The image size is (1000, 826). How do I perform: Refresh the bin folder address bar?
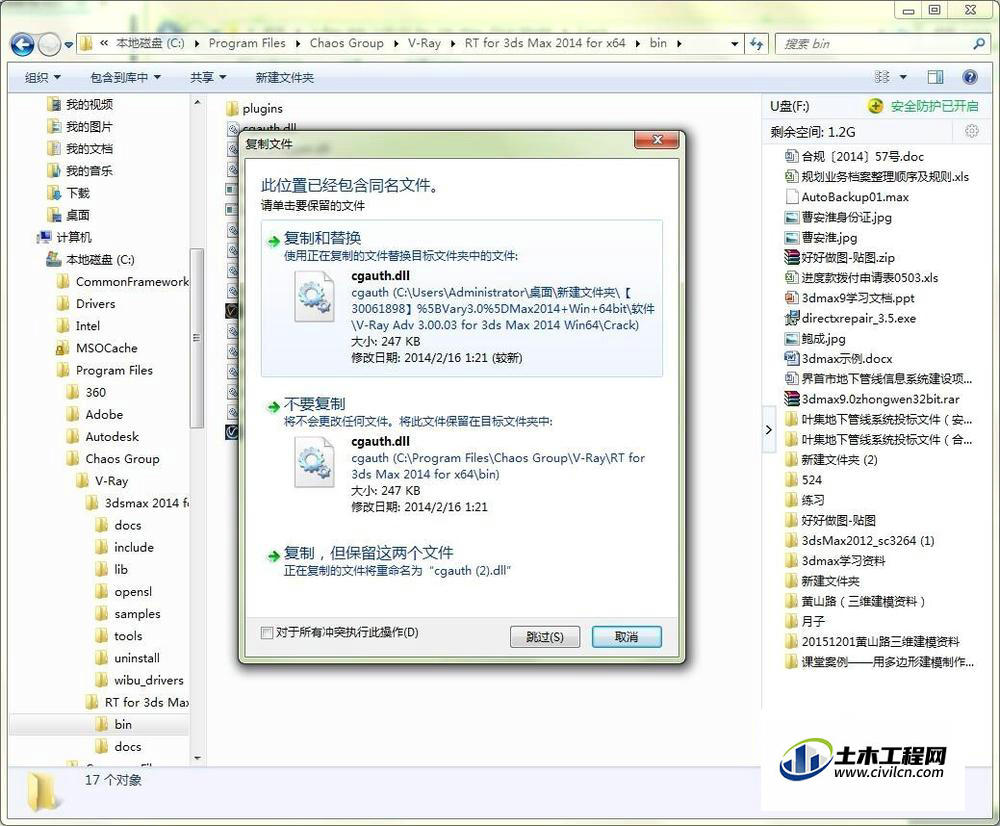(756, 43)
